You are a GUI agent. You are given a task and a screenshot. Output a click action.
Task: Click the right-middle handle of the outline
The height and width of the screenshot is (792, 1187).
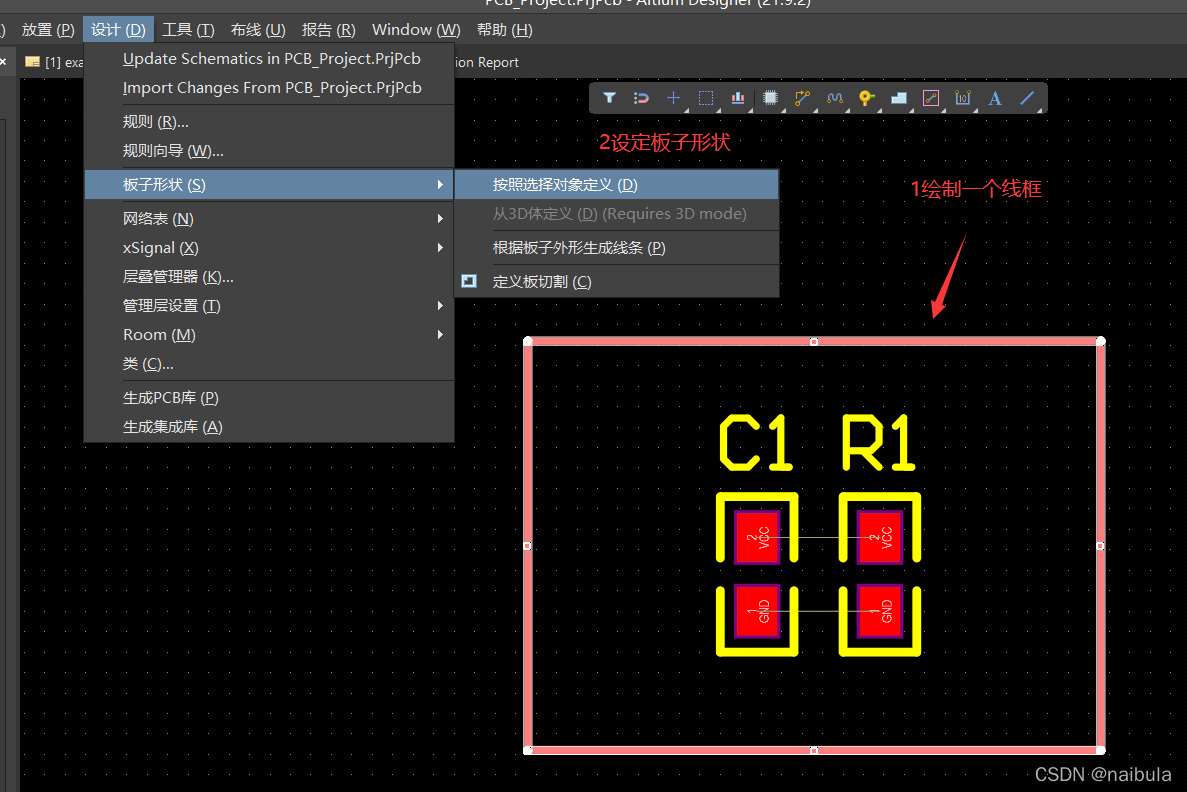pyautogui.click(x=1100, y=546)
